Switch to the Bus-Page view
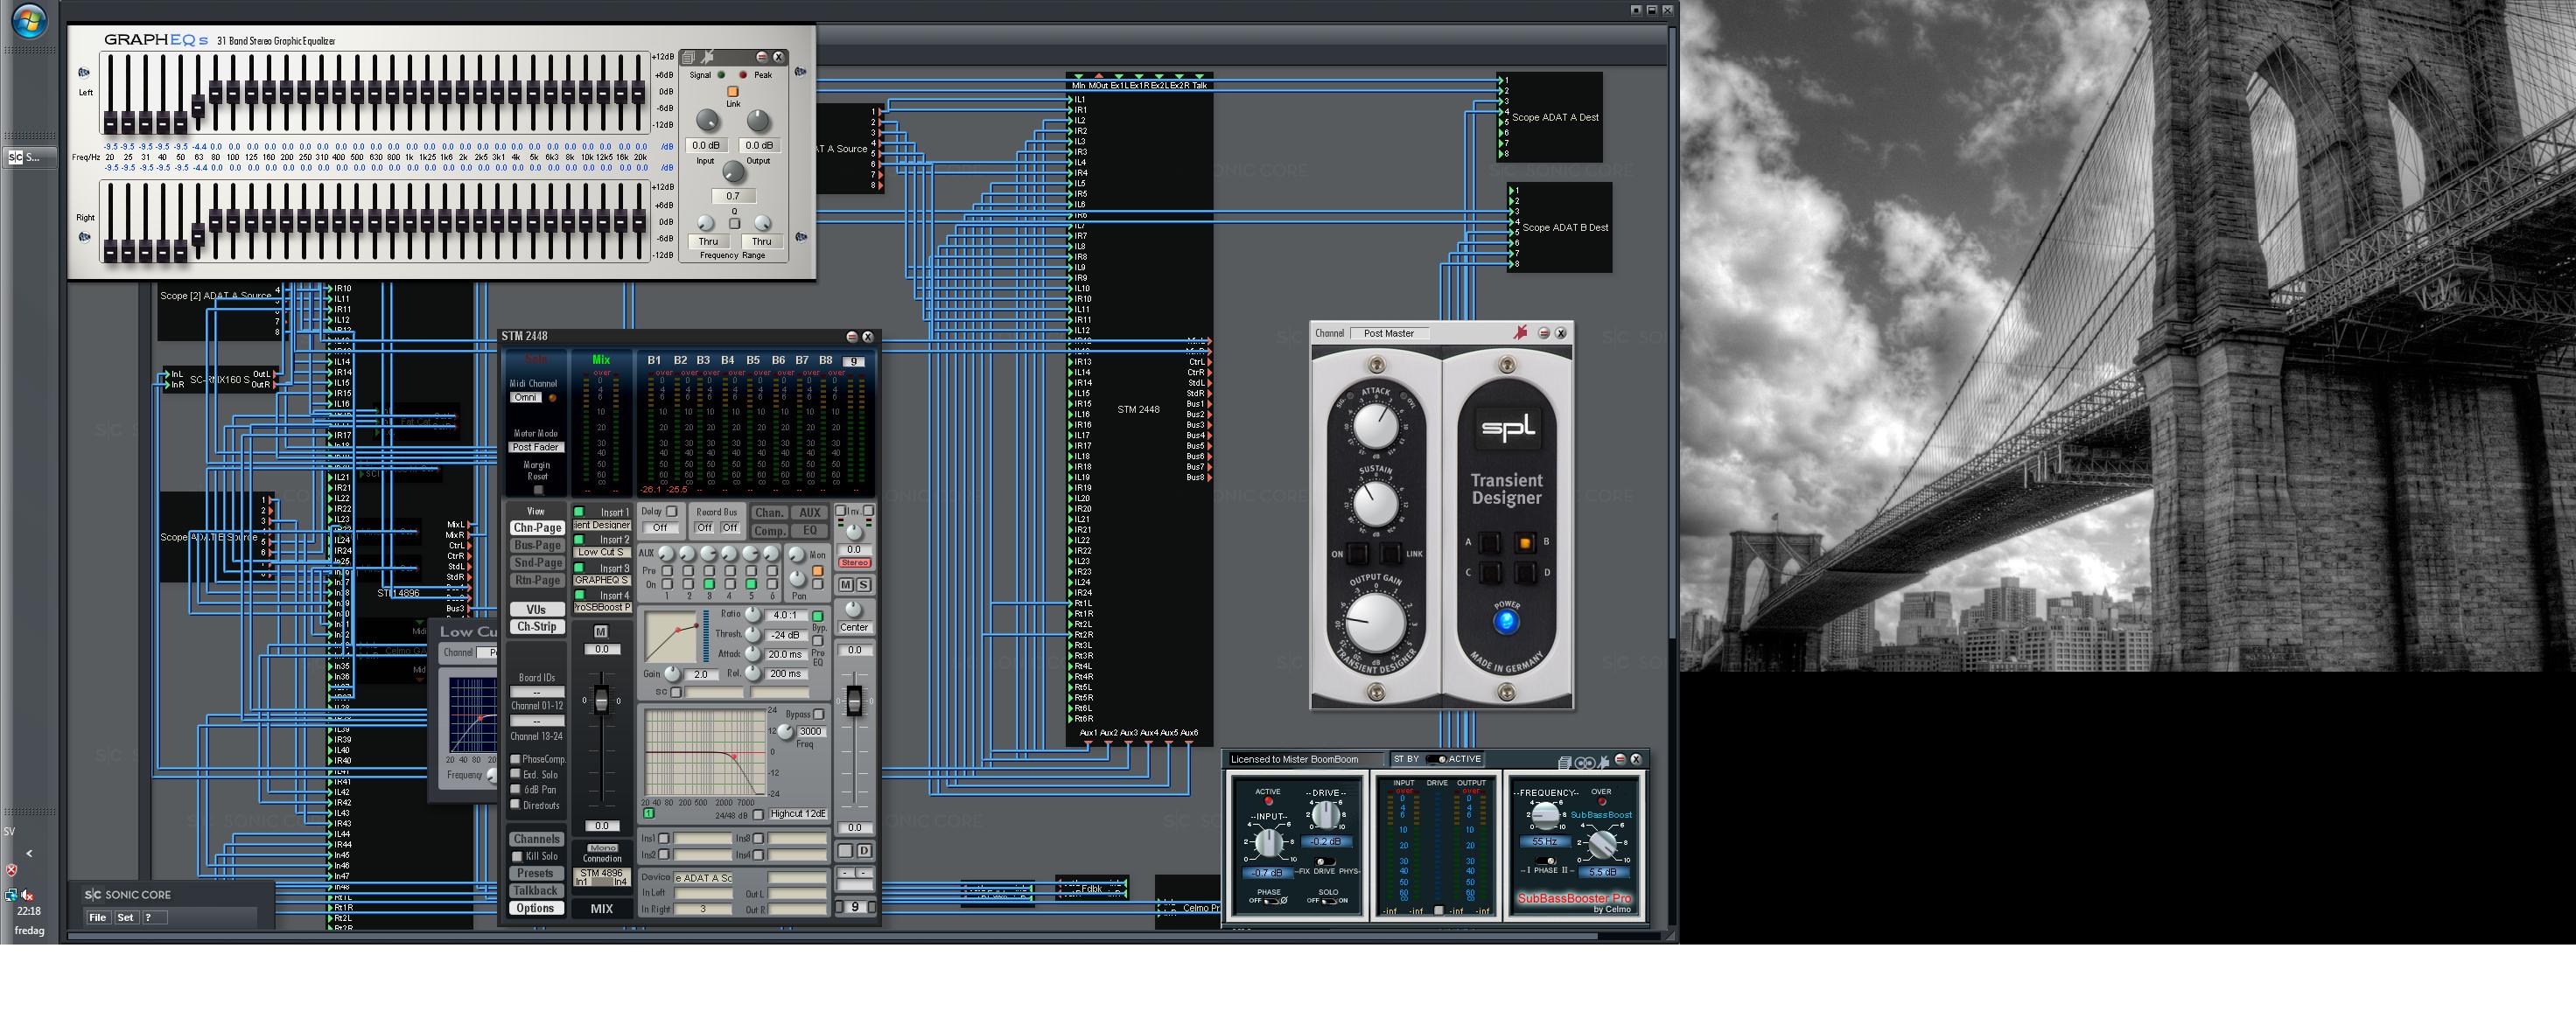This screenshot has height=1032, width=2576. point(537,545)
